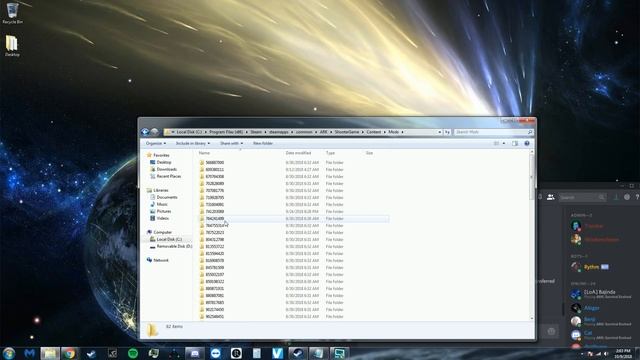
Task: Select Local Disk (C:) in navigation pane
Action: (x=166, y=239)
